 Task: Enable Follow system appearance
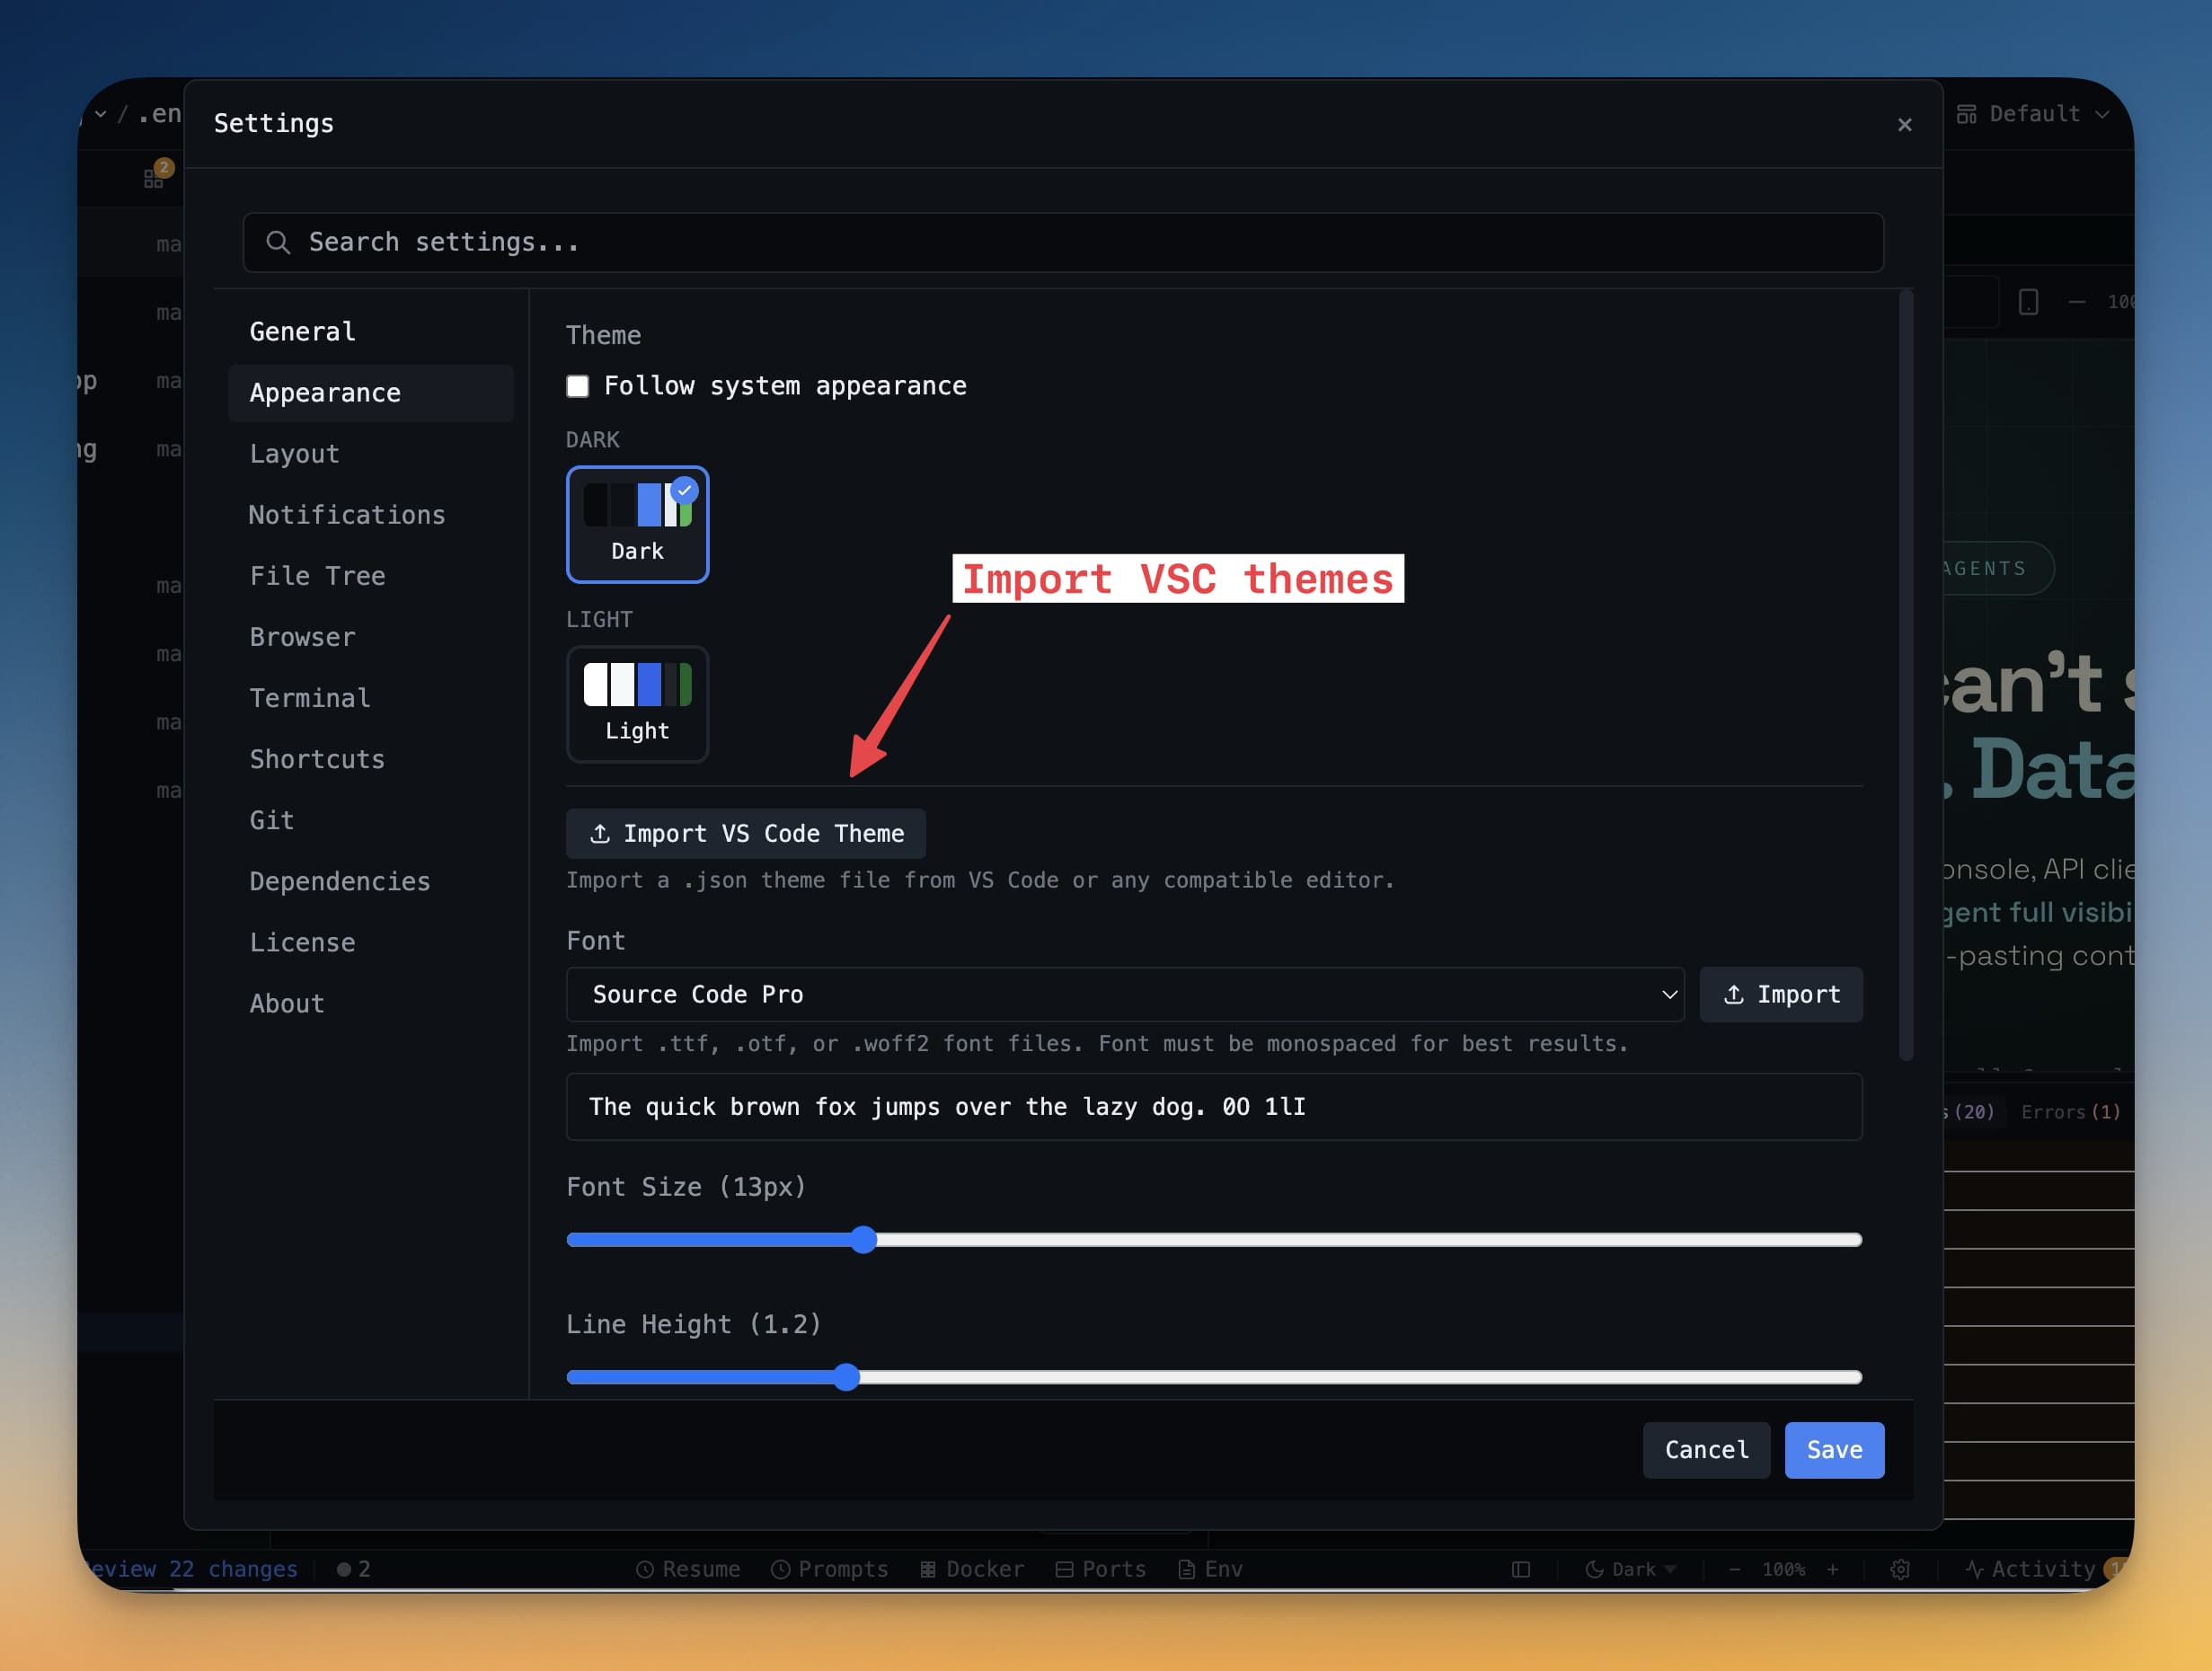[578, 386]
